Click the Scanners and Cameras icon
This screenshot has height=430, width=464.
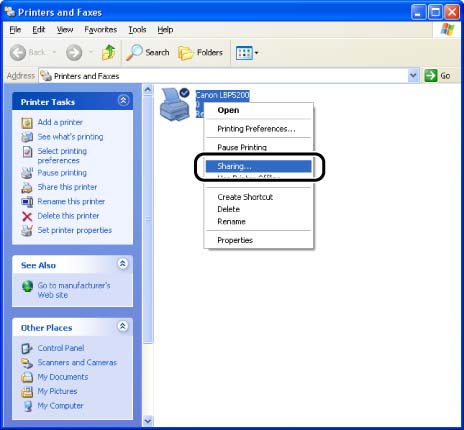pyautogui.click(x=27, y=363)
